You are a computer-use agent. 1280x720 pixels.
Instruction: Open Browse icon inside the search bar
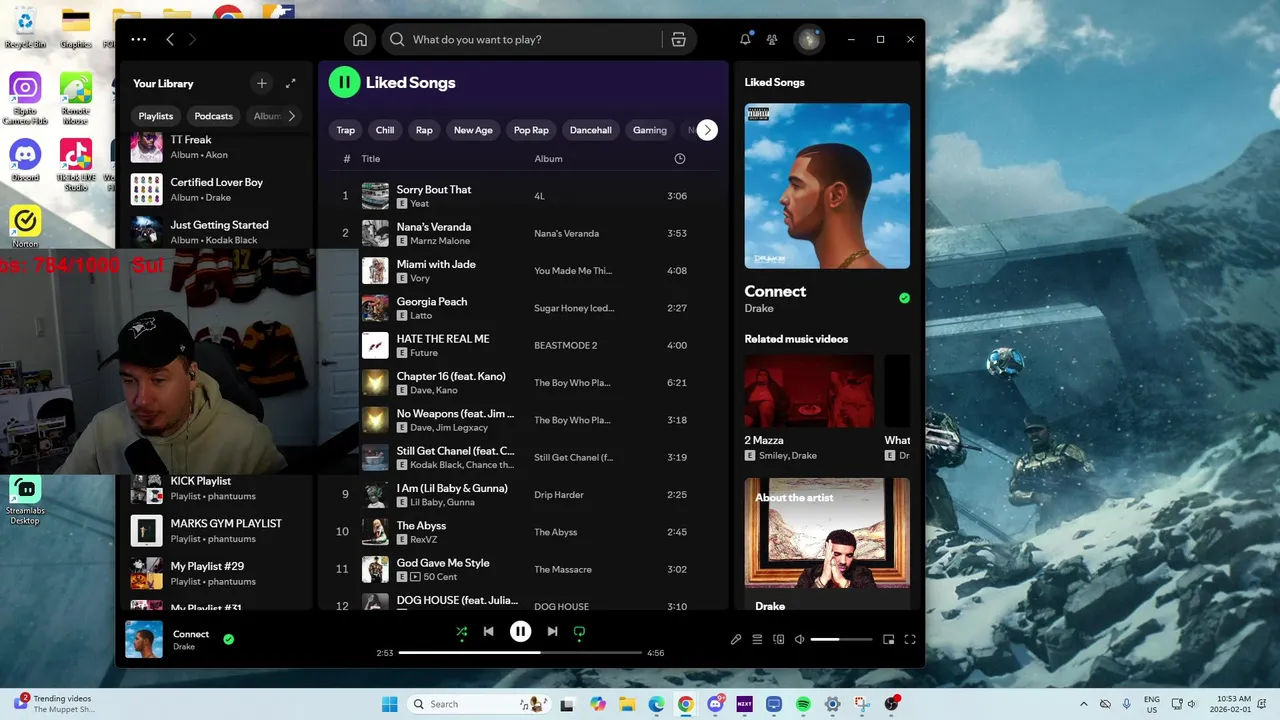click(678, 39)
